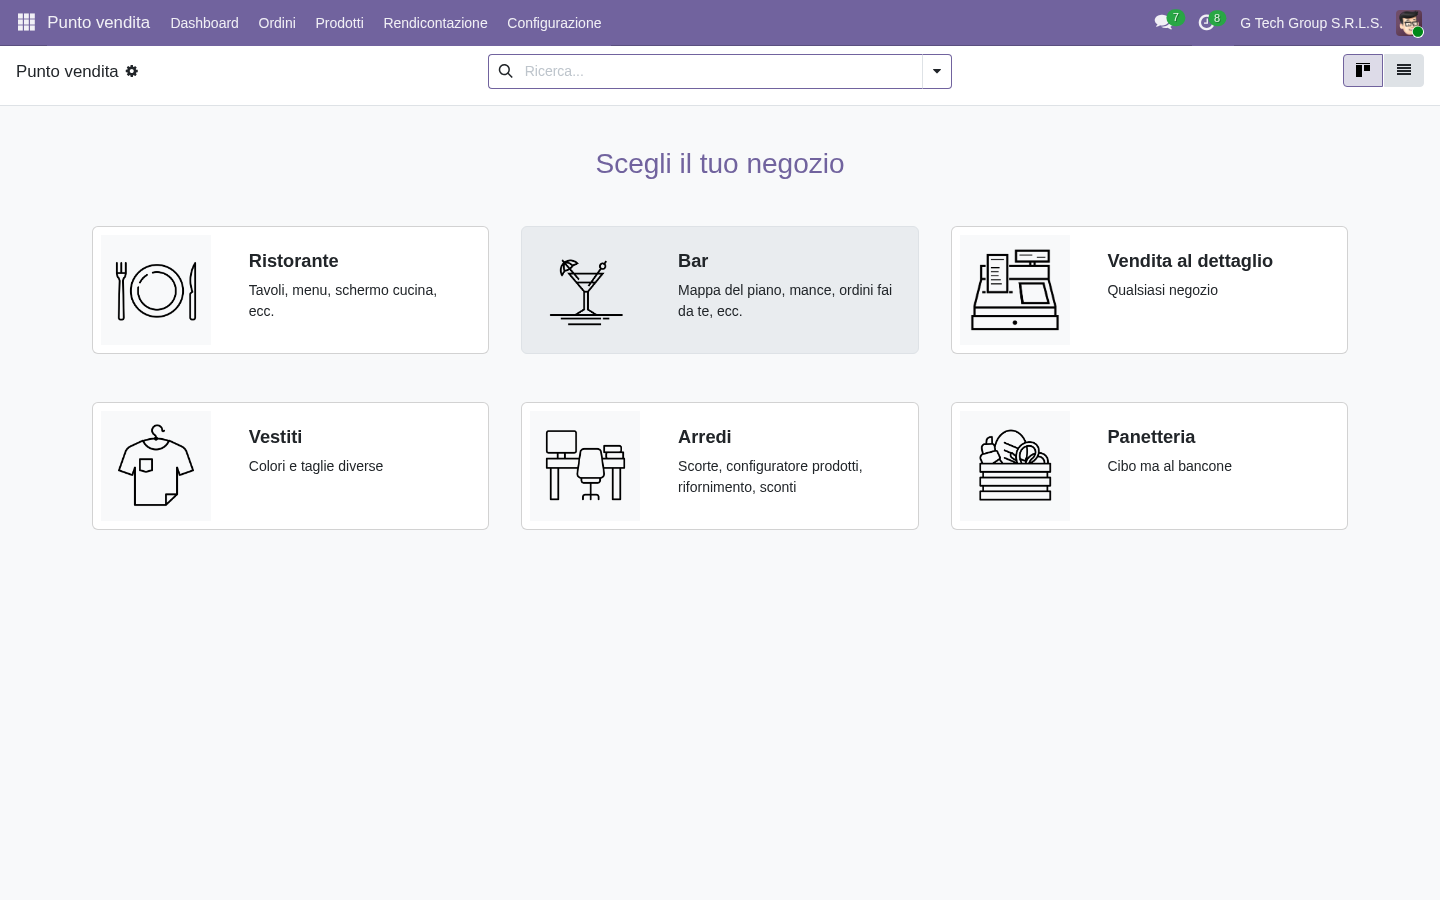Click the Punto vendita app title in navbar
Viewport: 1440px width, 900px height.
pos(98,22)
